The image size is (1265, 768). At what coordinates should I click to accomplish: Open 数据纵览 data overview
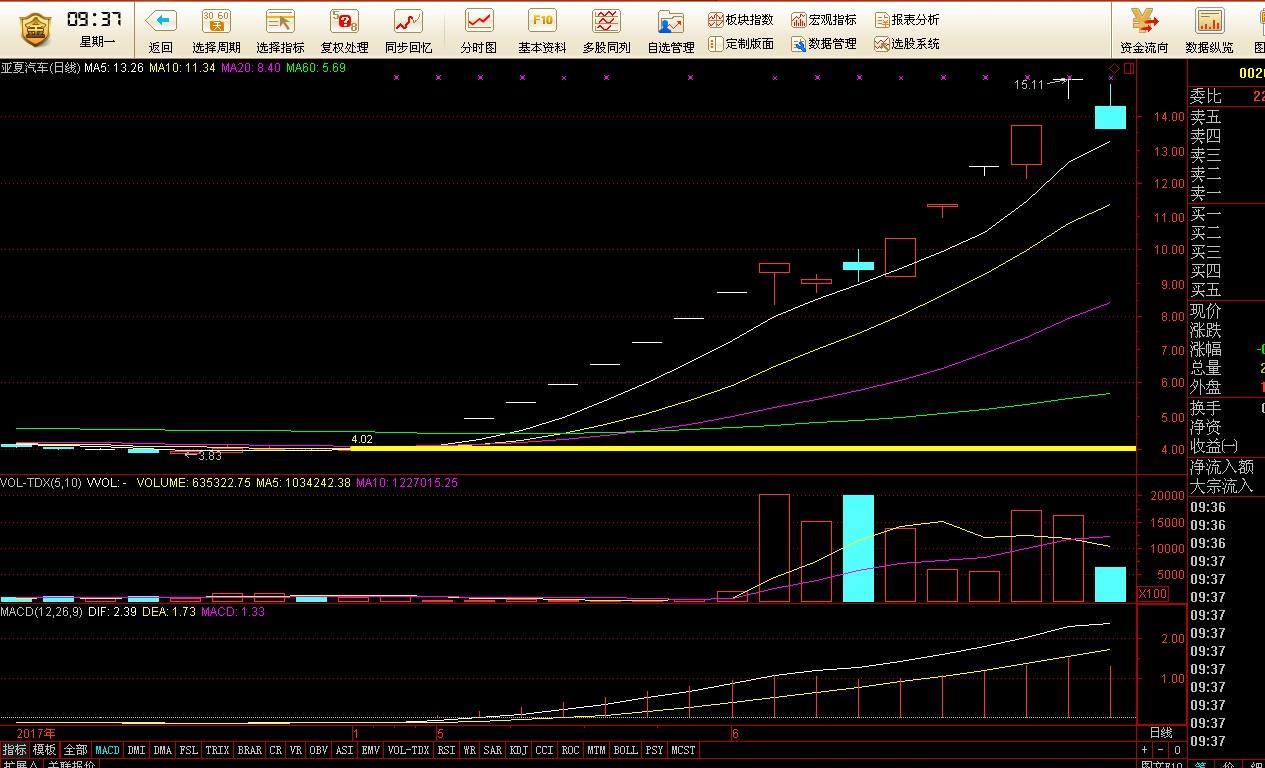click(x=1209, y=29)
